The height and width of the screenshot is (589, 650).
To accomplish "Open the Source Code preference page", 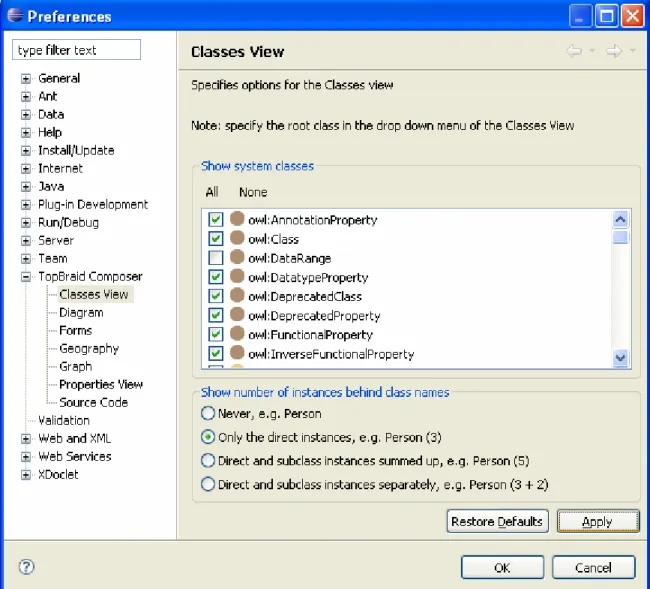I will click(93, 402).
